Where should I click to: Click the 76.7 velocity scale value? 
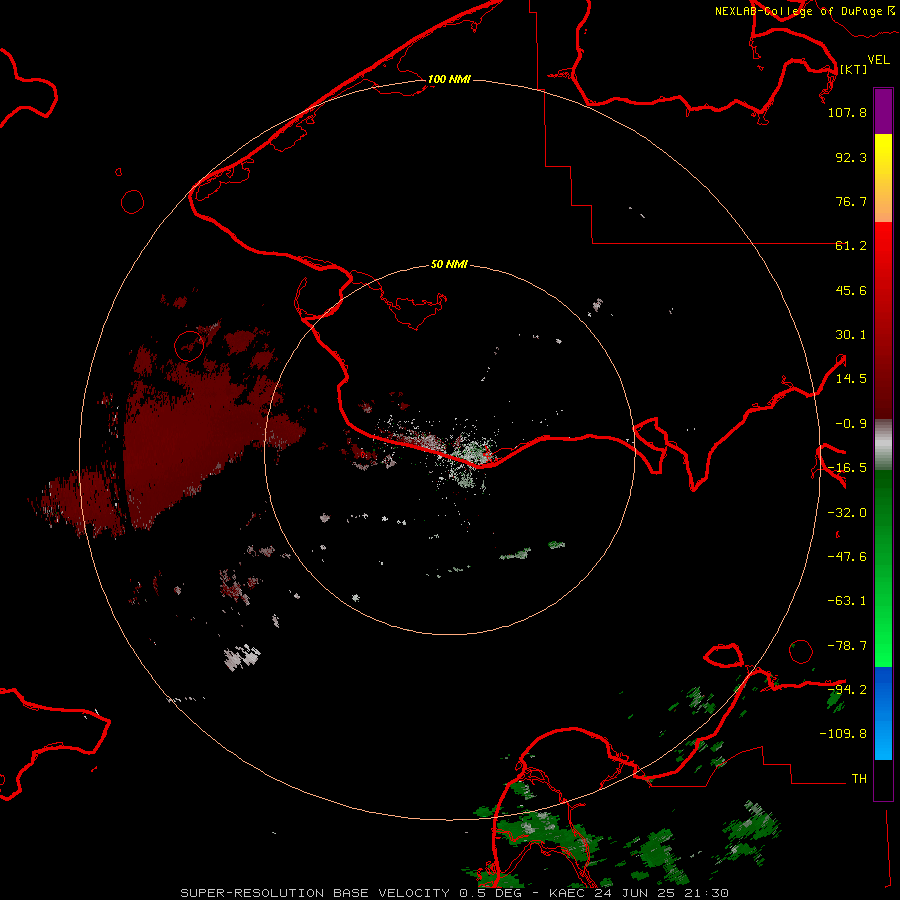851,201
